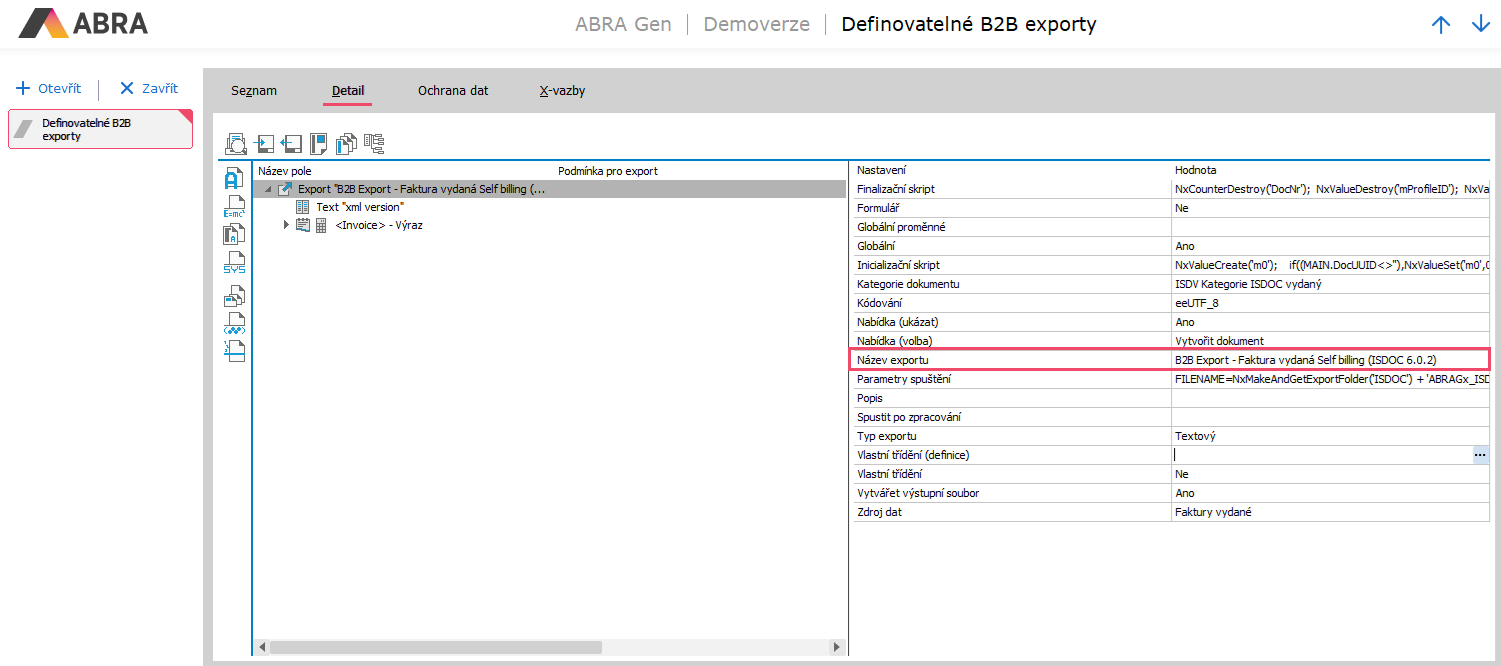Click the Nastavení column header
1501x666 pixels.
tap(882, 170)
